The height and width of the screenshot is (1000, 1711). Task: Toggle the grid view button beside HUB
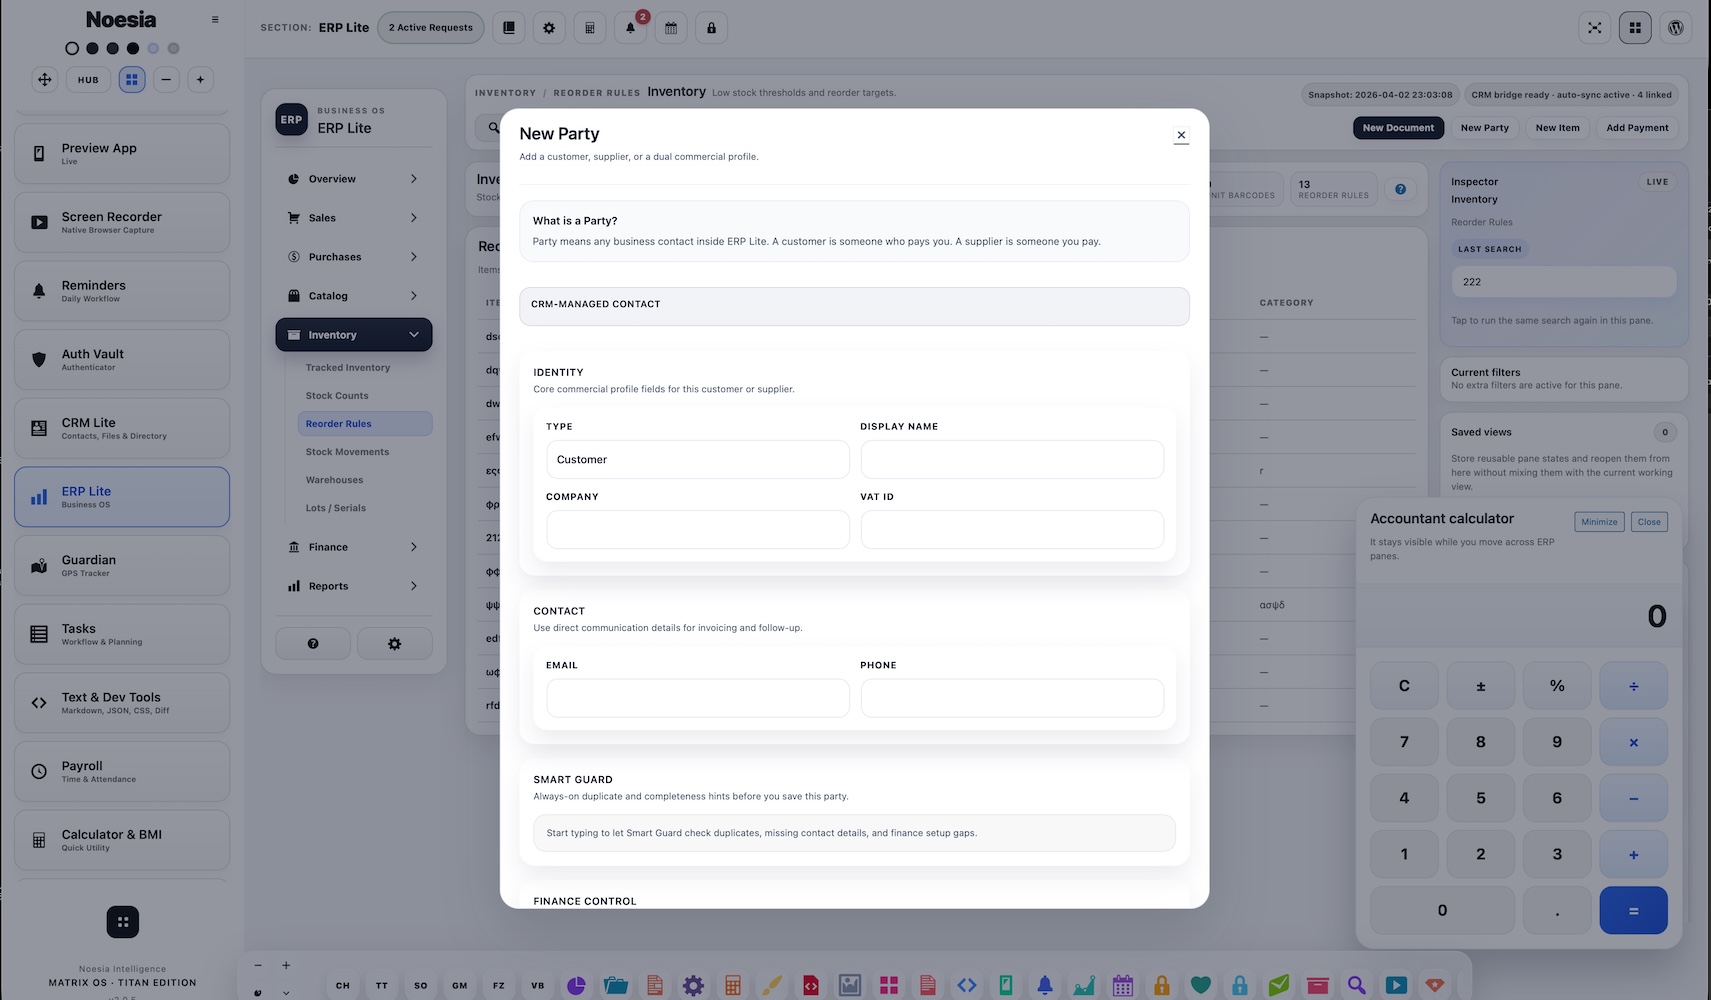132,80
